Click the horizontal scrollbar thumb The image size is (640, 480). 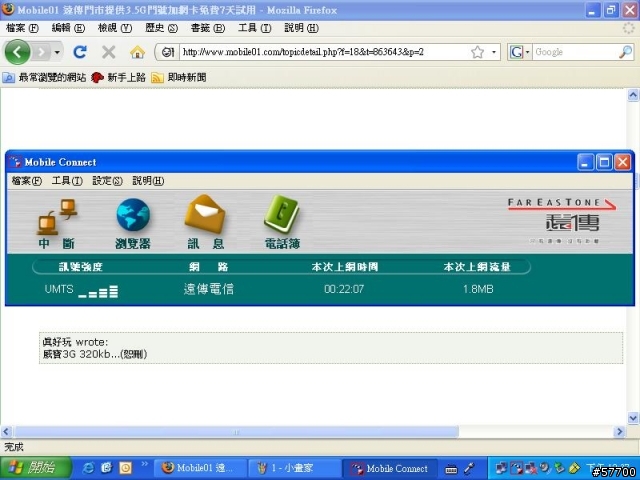point(236,431)
